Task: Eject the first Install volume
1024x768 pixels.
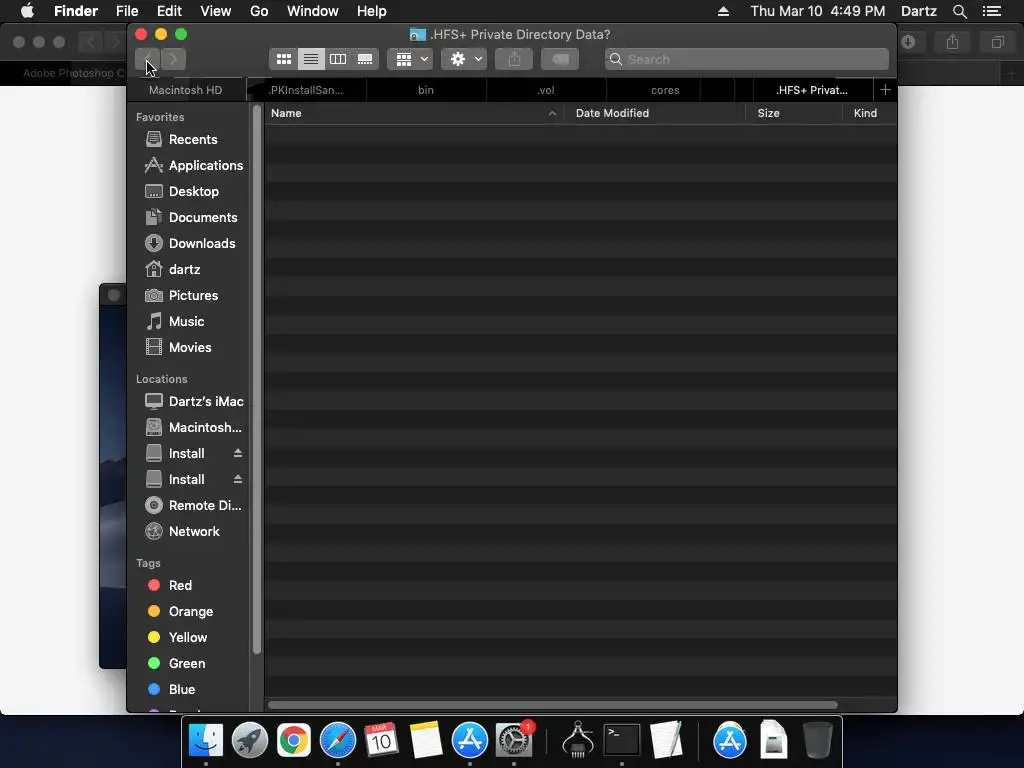Action: [238, 453]
